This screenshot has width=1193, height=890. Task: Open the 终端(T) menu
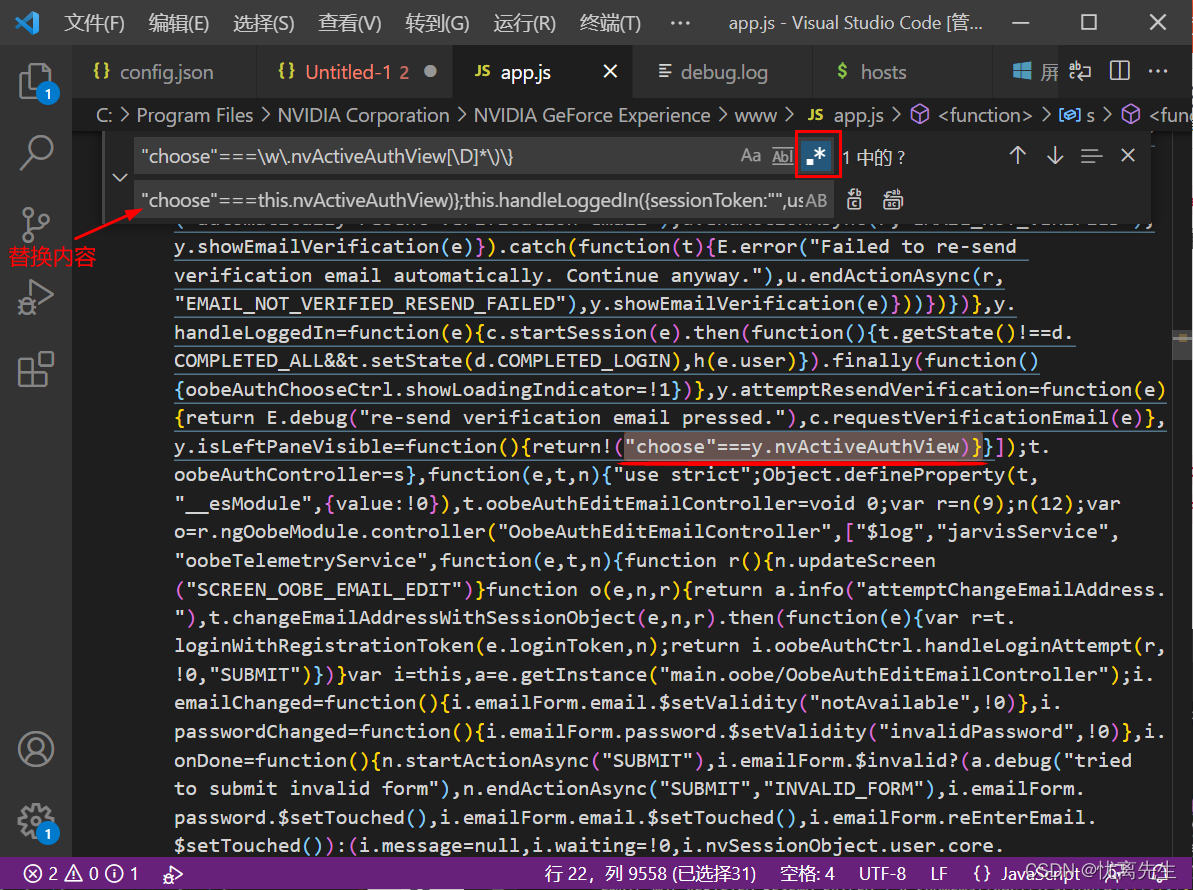point(610,24)
